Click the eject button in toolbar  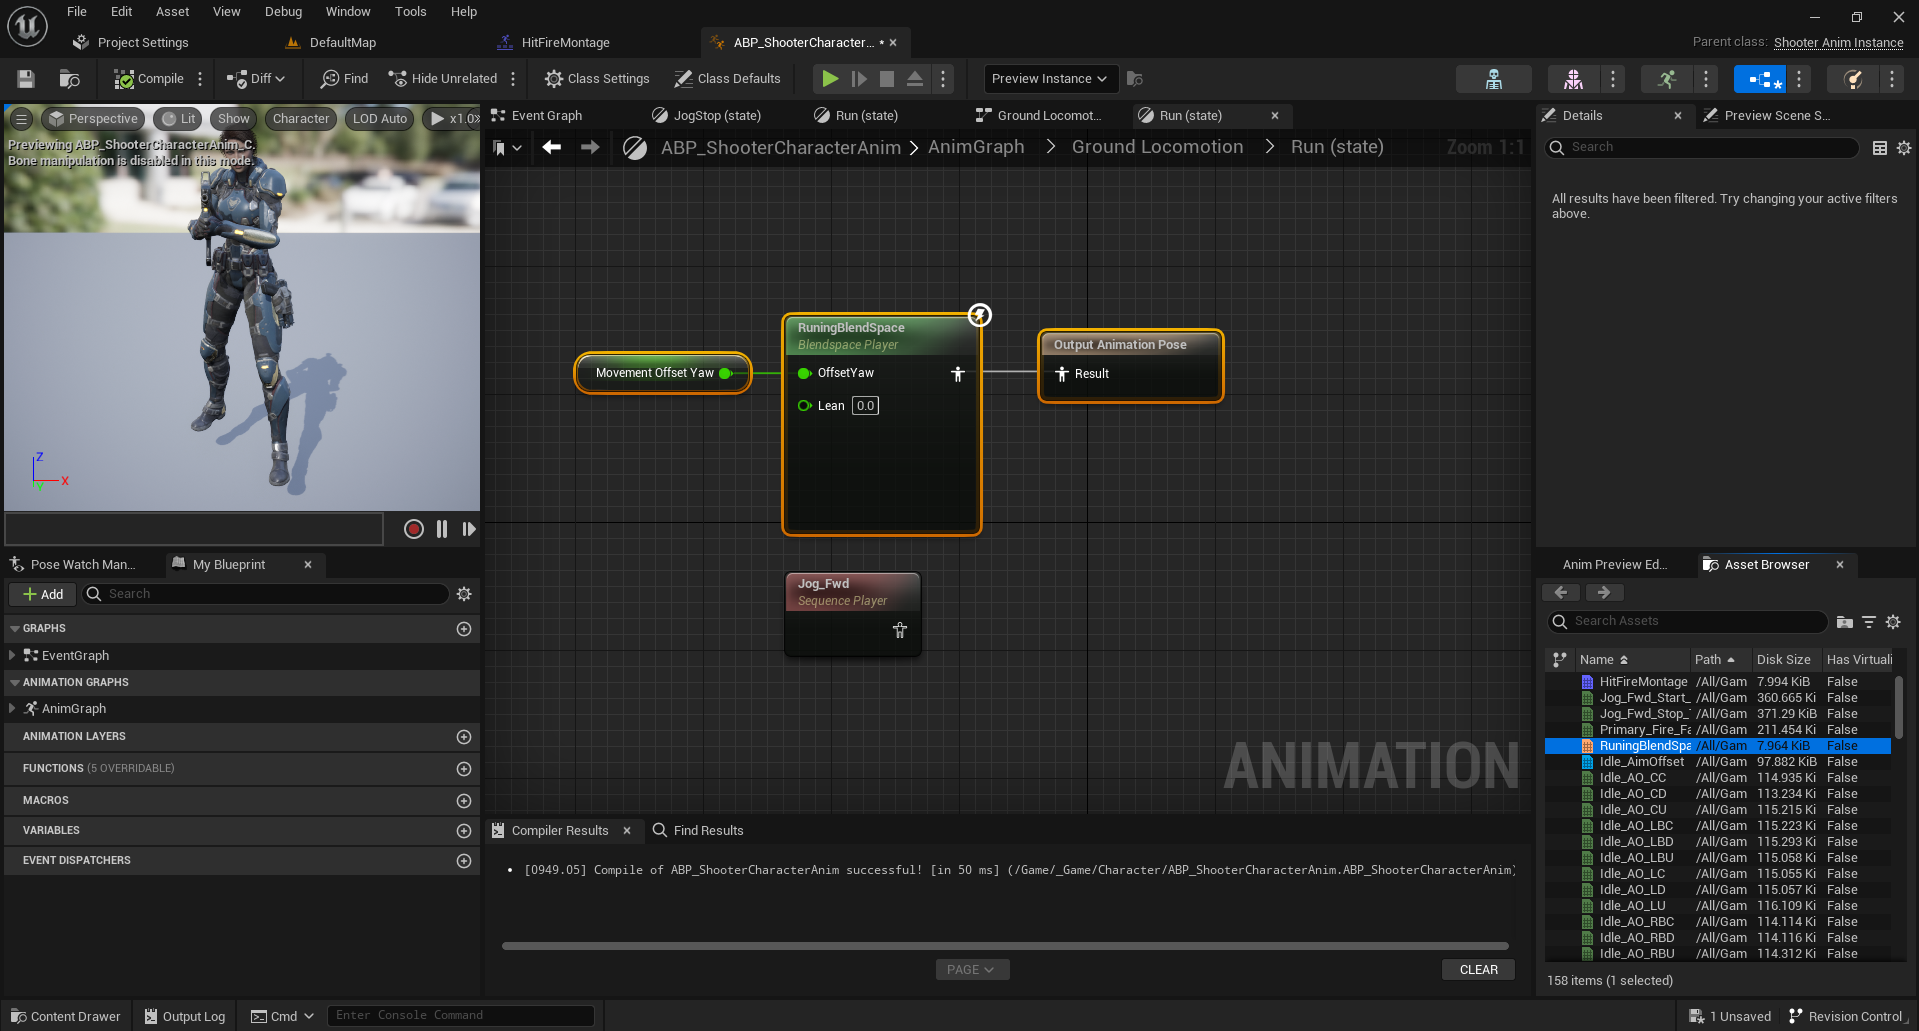tap(915, 79)
